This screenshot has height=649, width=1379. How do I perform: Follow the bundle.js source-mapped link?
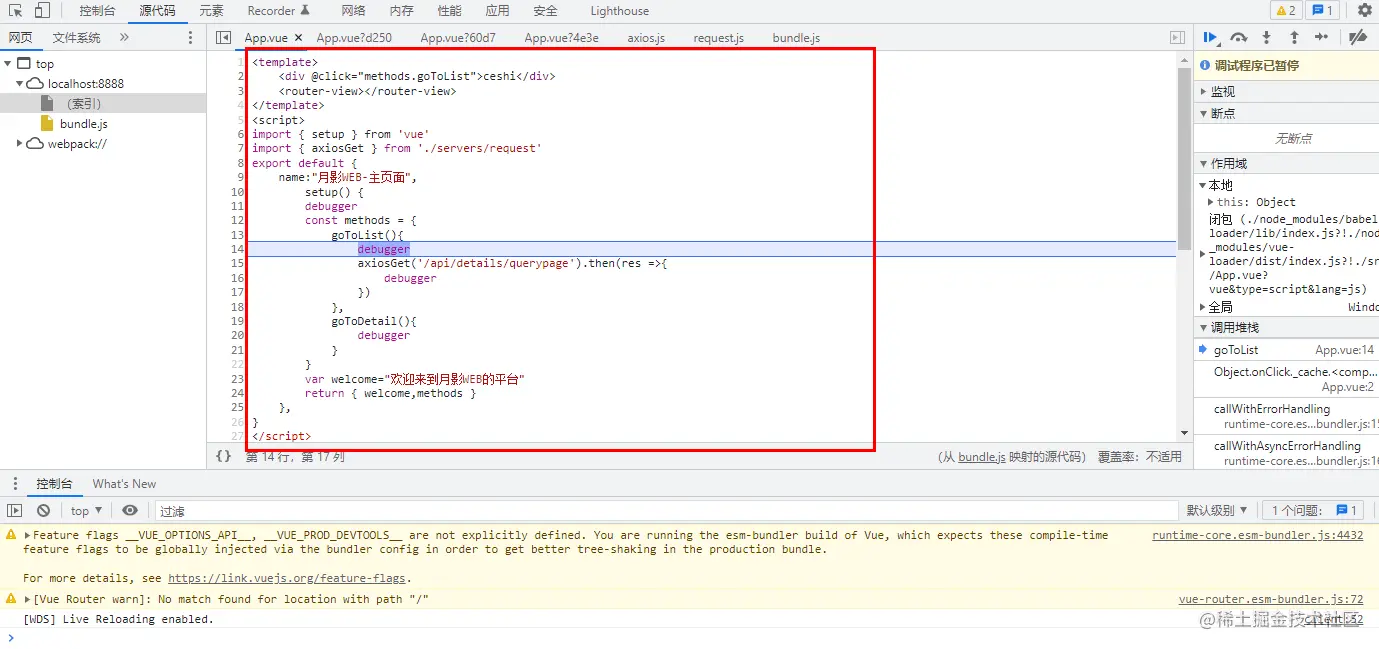pos(982,457)
